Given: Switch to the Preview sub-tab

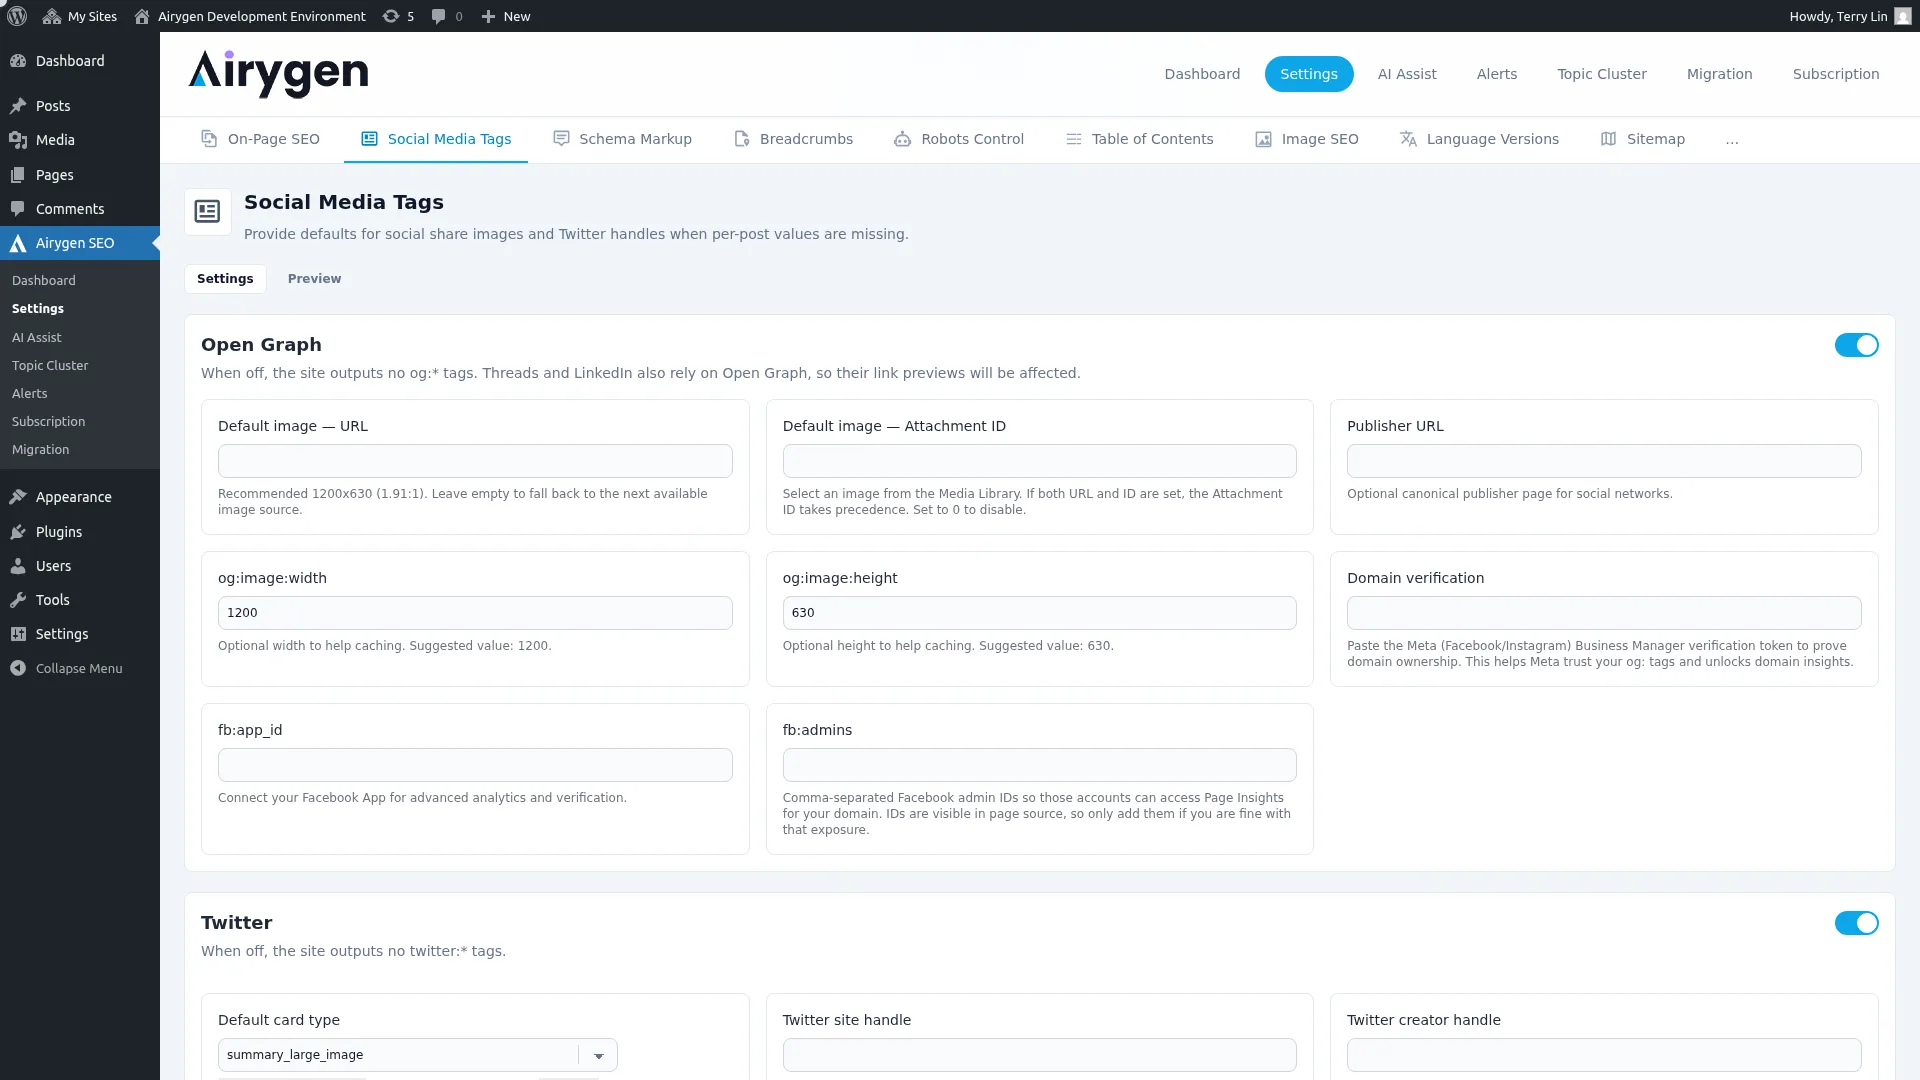Looking at the screenshot, I should click(314, 279).
